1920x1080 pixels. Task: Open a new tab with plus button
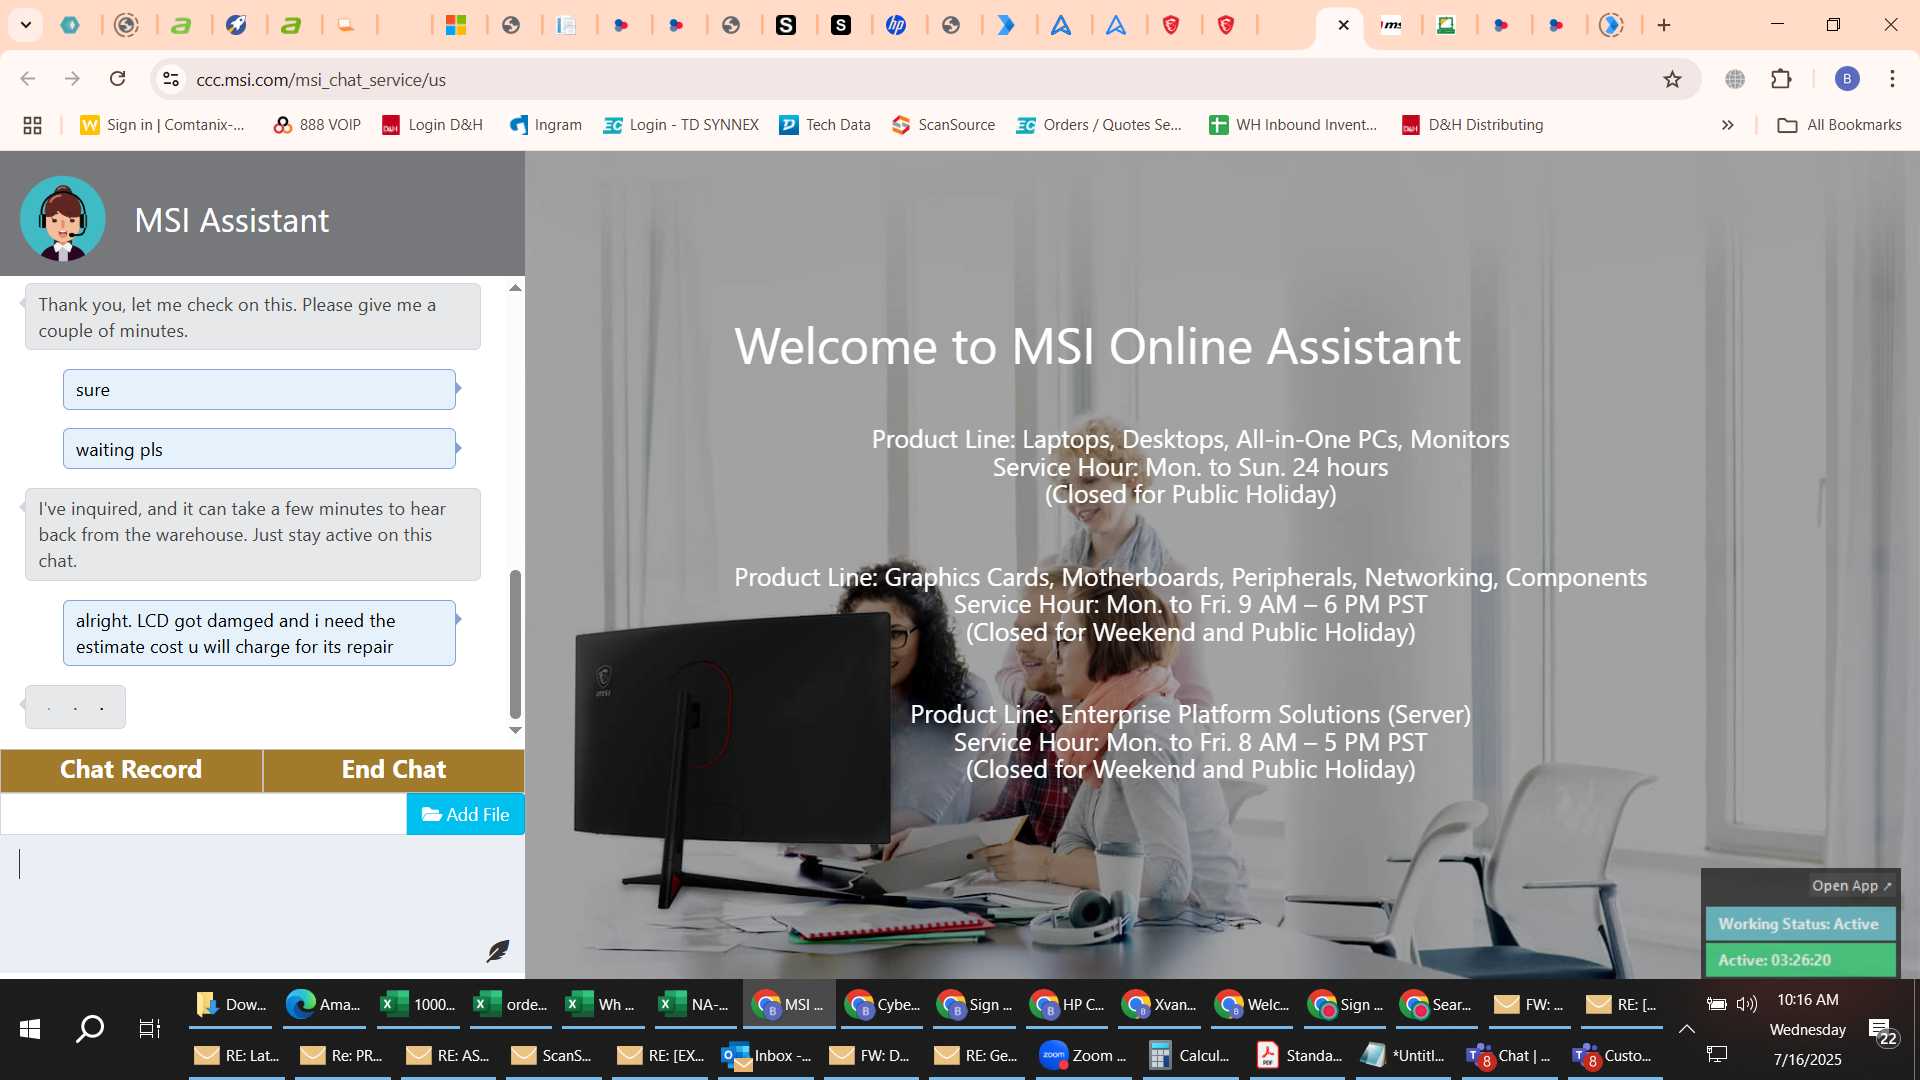[x=1664, y=25]
